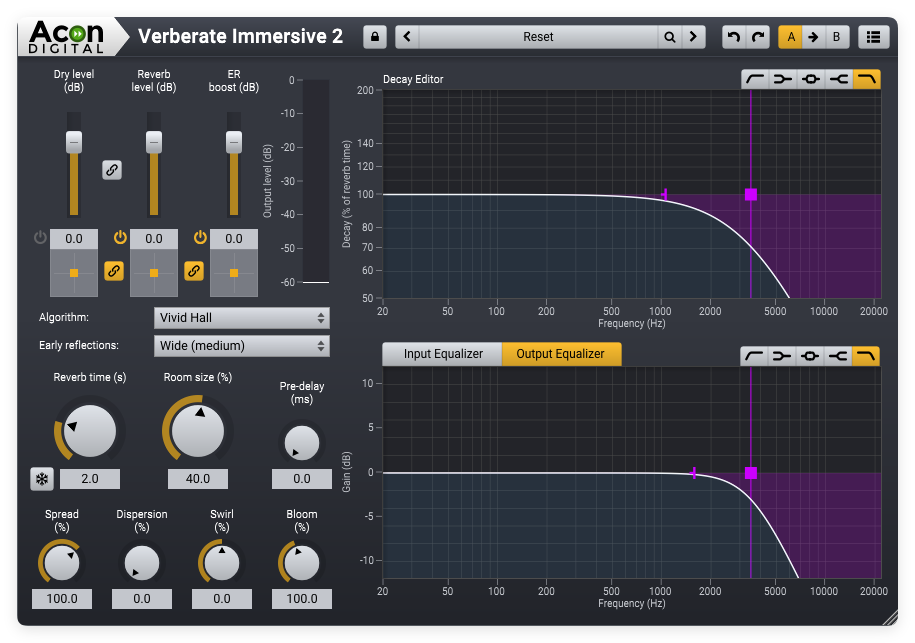Image resolution: width=915 pixels, height=643 pixels.
Task: Go to previous preset arrow
Action: 407,37
